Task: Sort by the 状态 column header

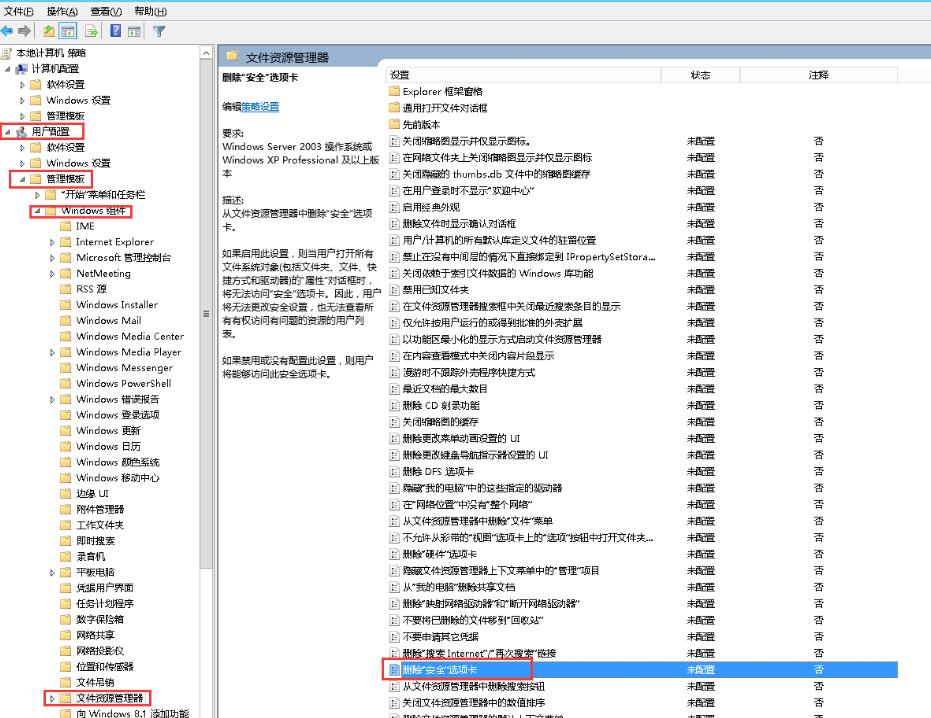Action: tap(701, 75)
